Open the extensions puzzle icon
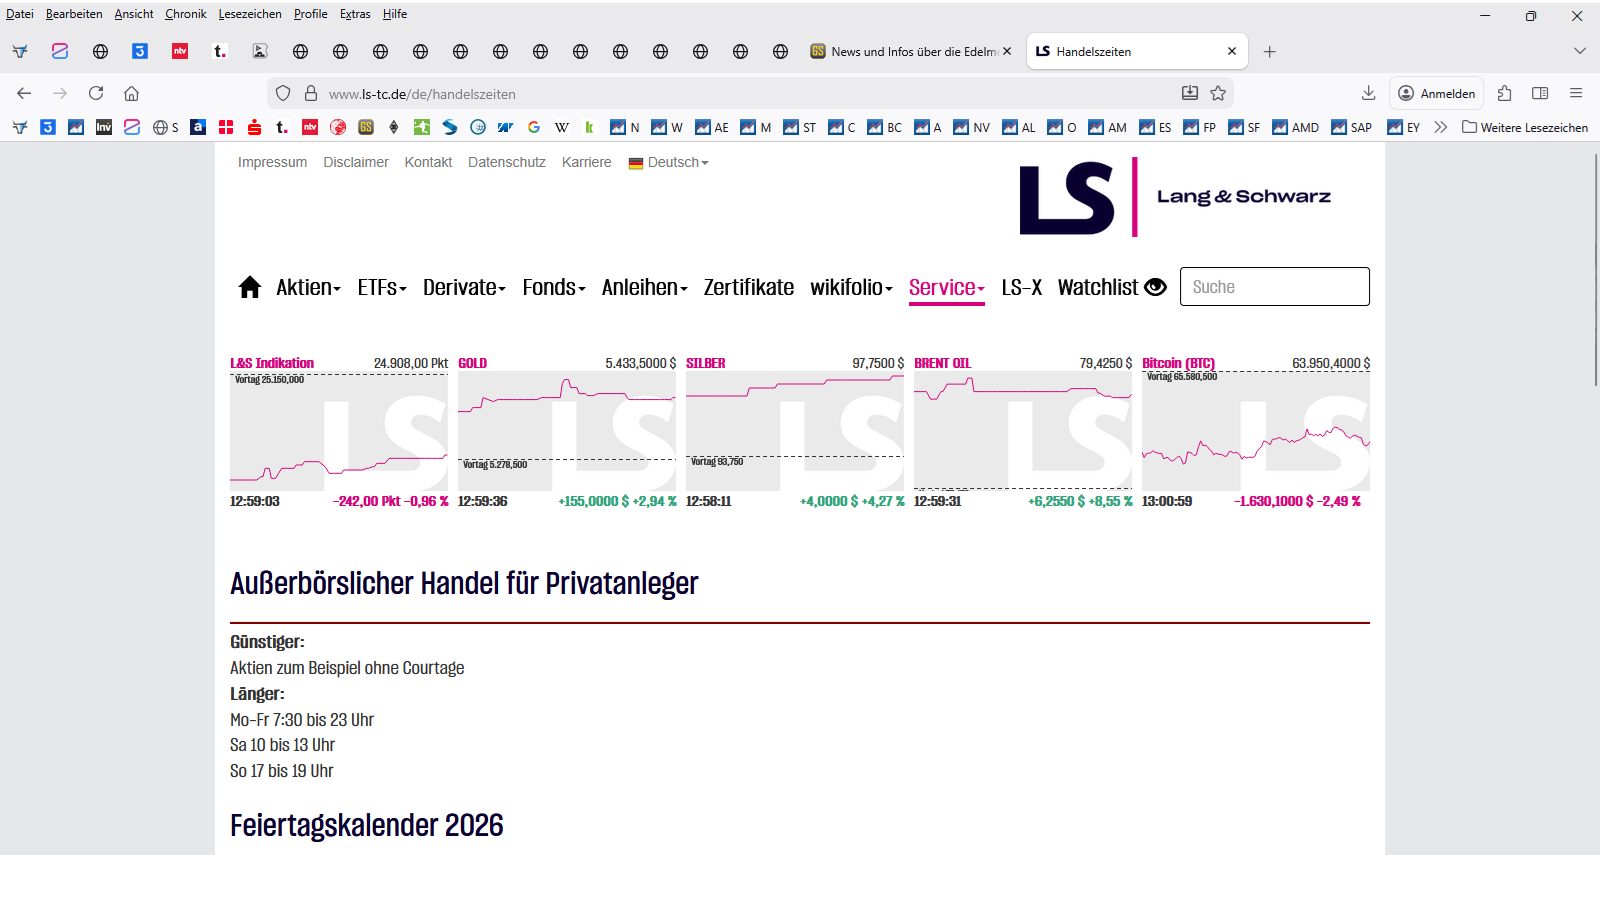This screenshot has height=900, width=1600. tap(1504, 93)
